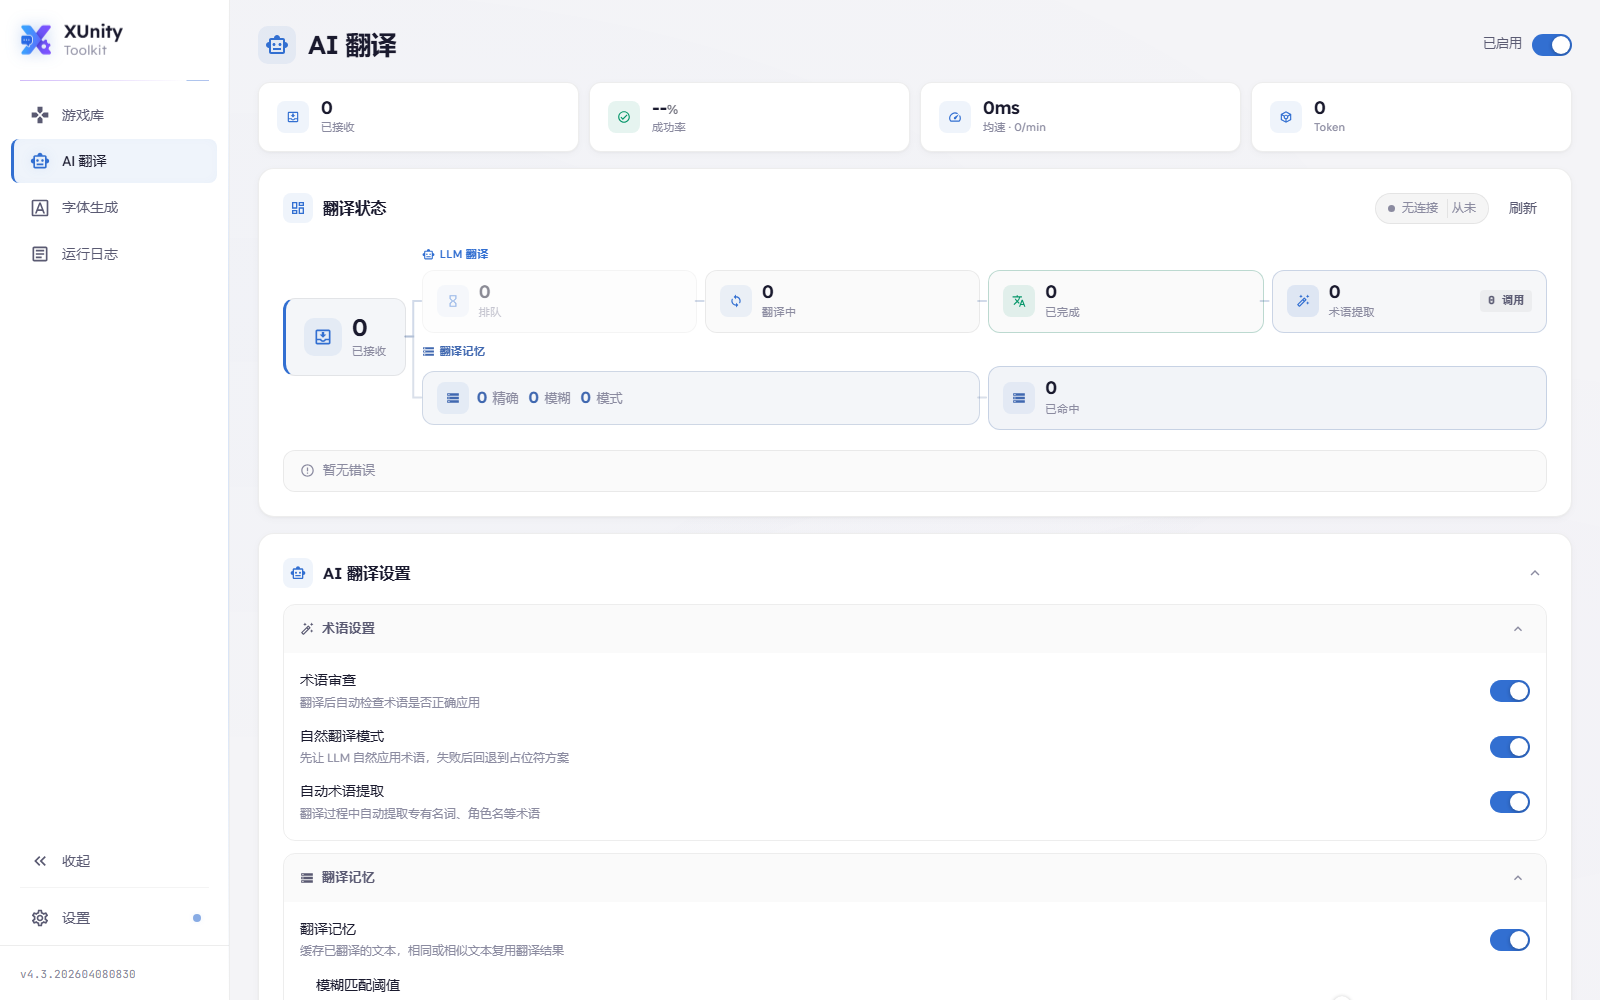Image resolution: width=1600 pixels, height=1000 pixels.
Task: Click the 运行日志 document icon
Action: tap(40, 254)
